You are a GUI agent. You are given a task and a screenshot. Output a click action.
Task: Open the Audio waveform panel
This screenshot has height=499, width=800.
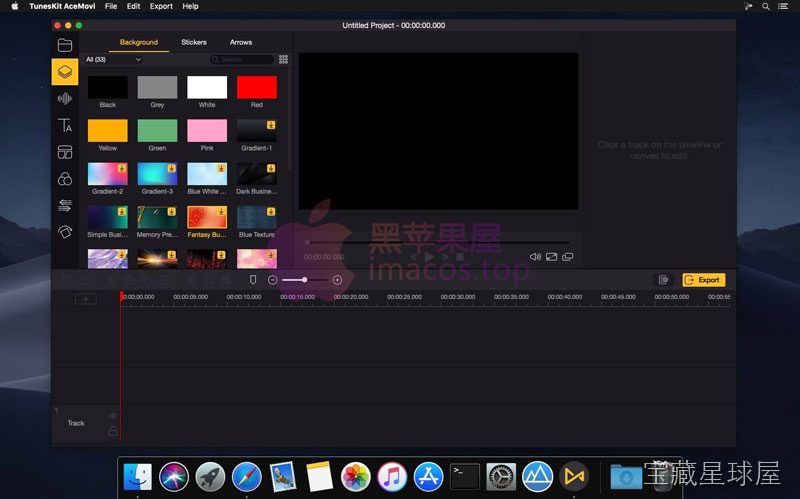[x=65, y=98]
